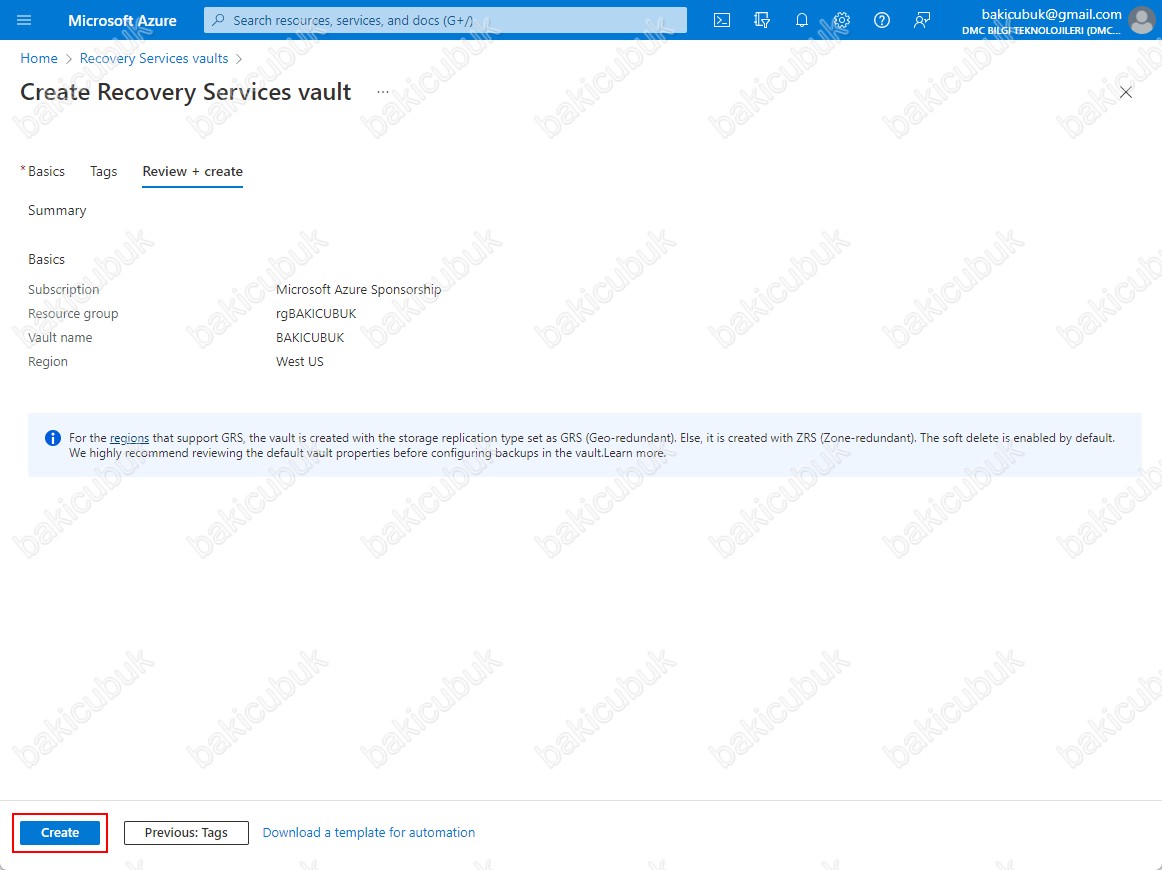Click the Create Recovery Services vault page title
This screenshot has height=870, width=1162.
(186, 92)
